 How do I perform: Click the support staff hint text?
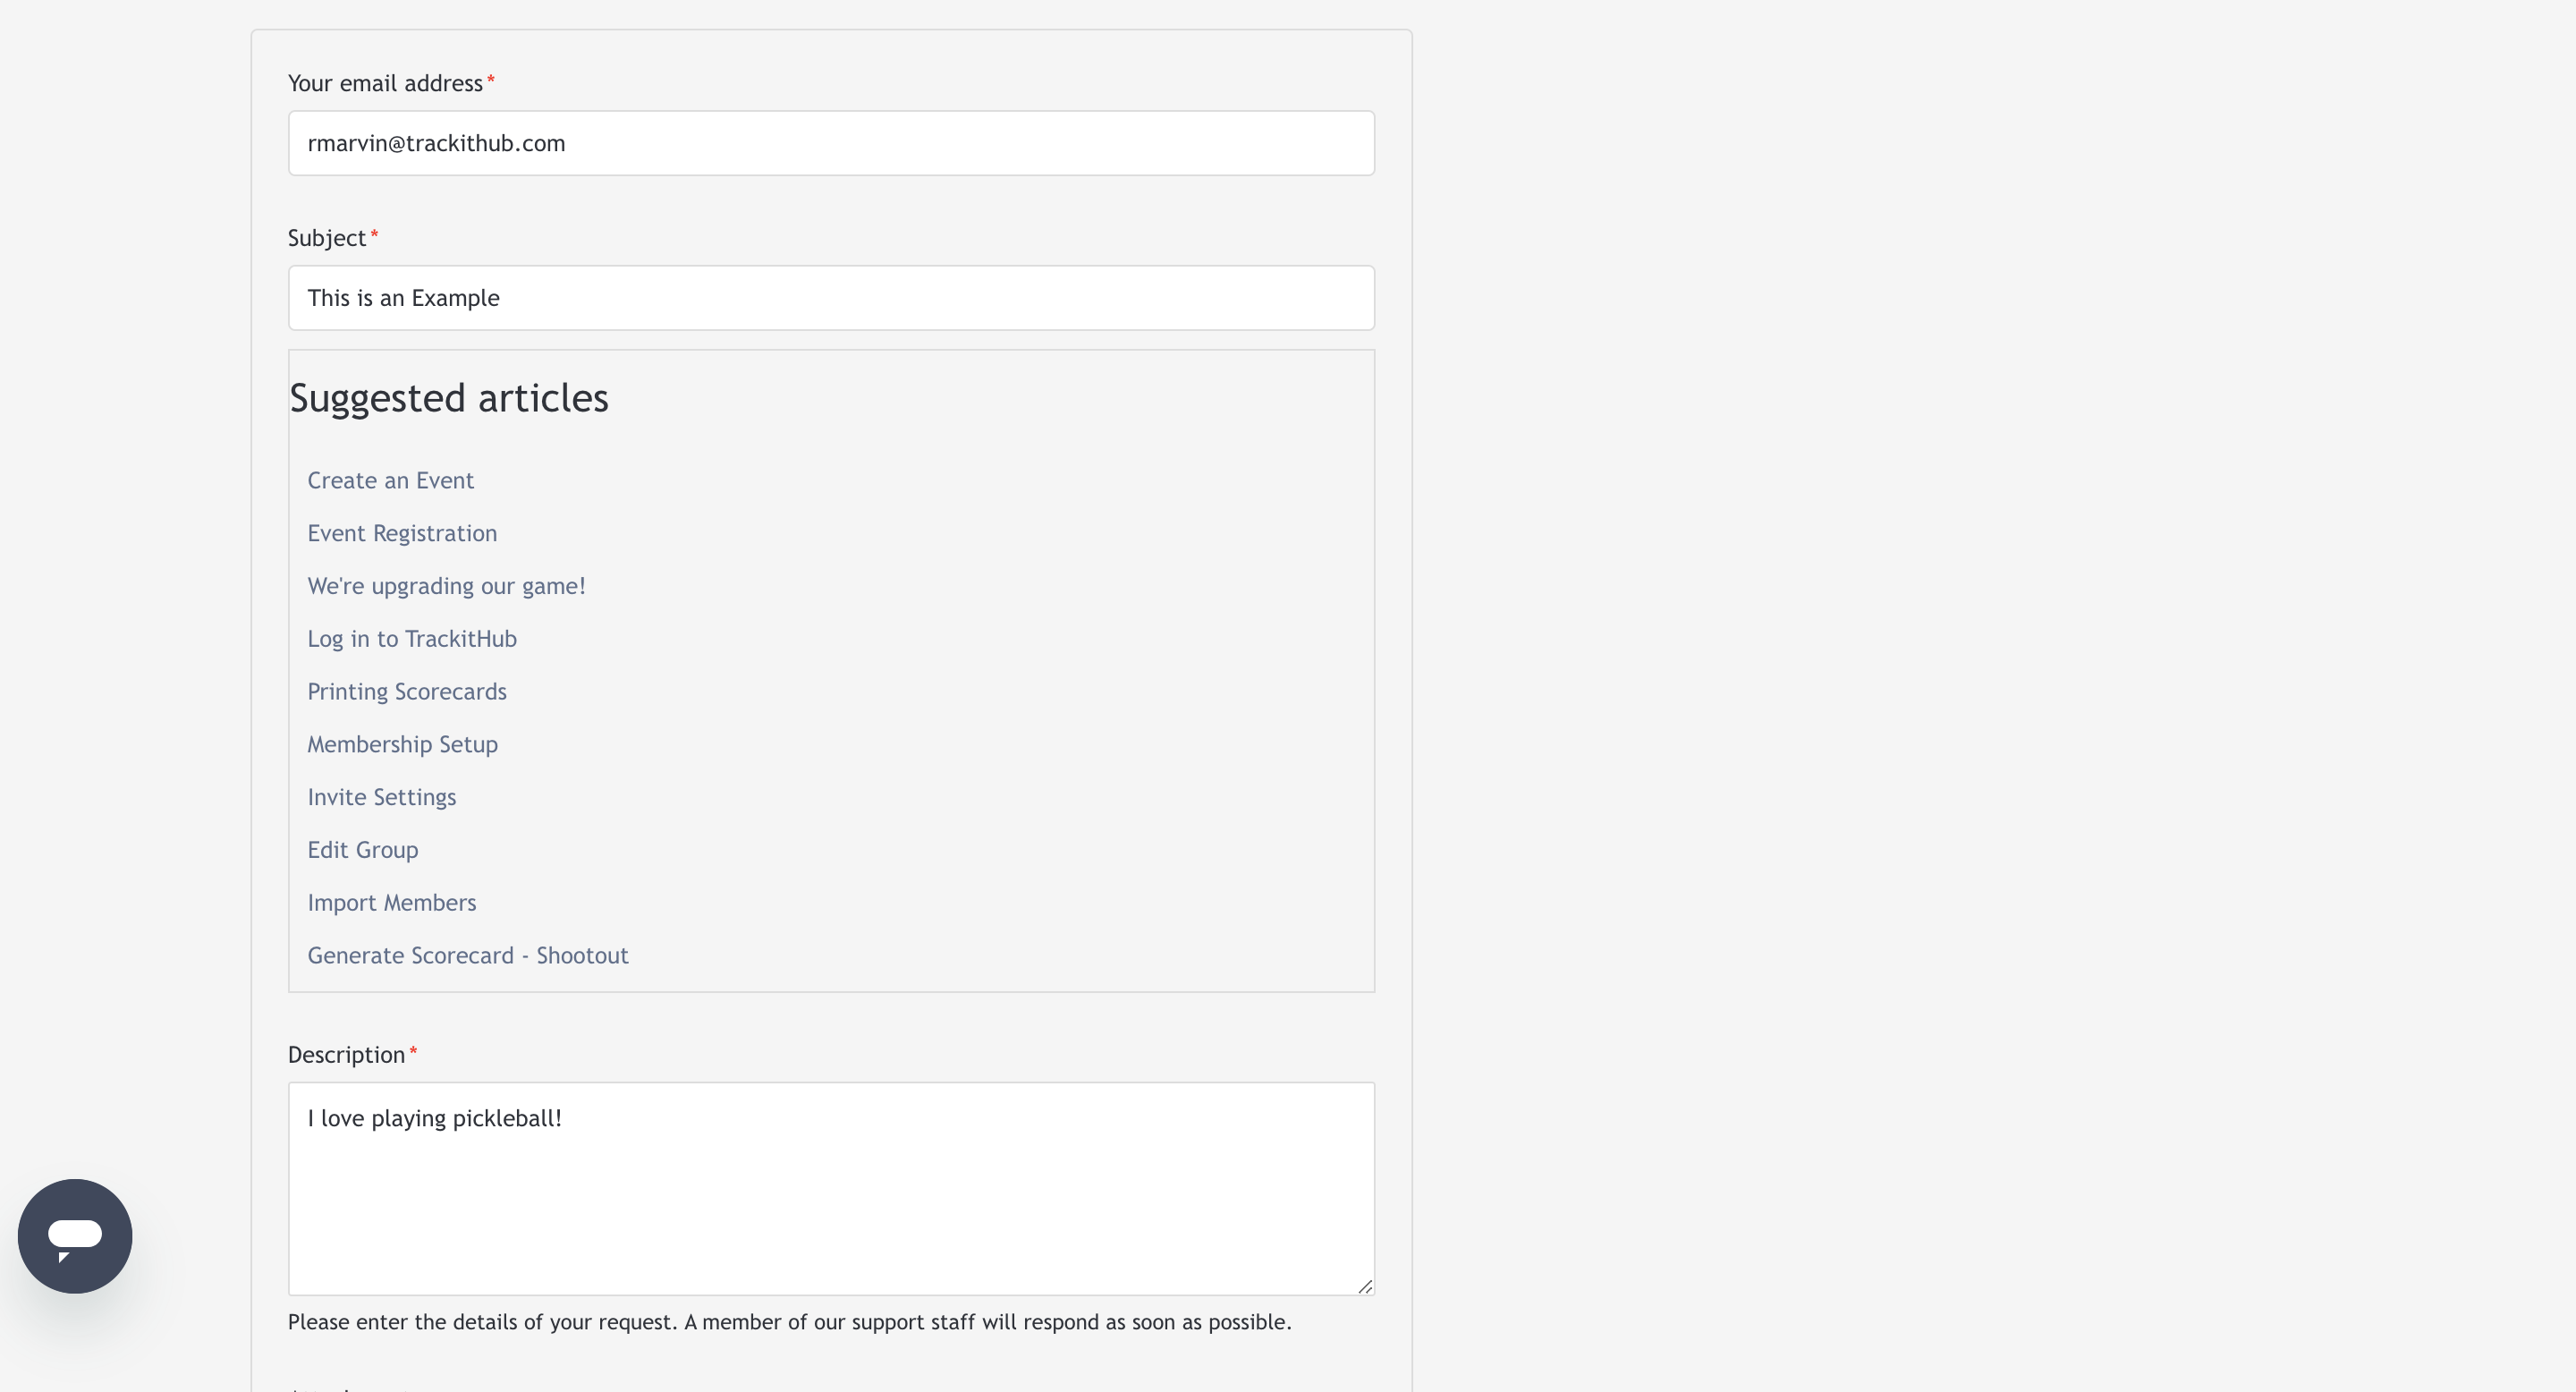click(790, 1322)
